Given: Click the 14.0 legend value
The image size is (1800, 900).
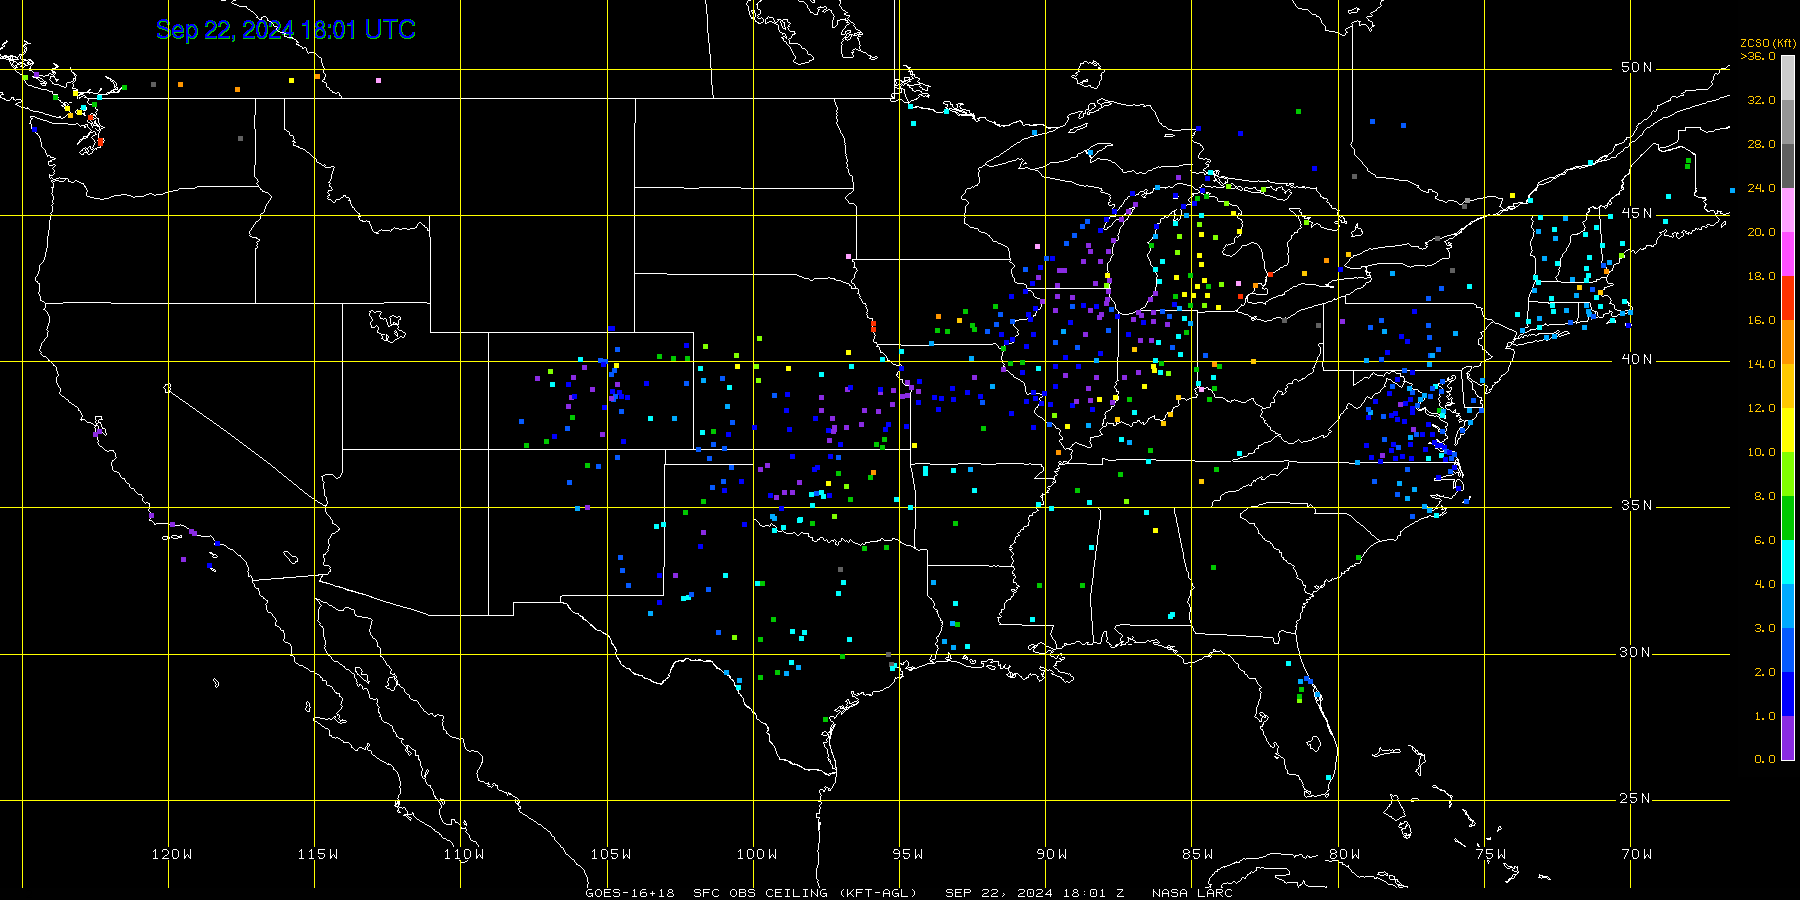Looking at the screenshot, I should click(x=1761, y=364).
